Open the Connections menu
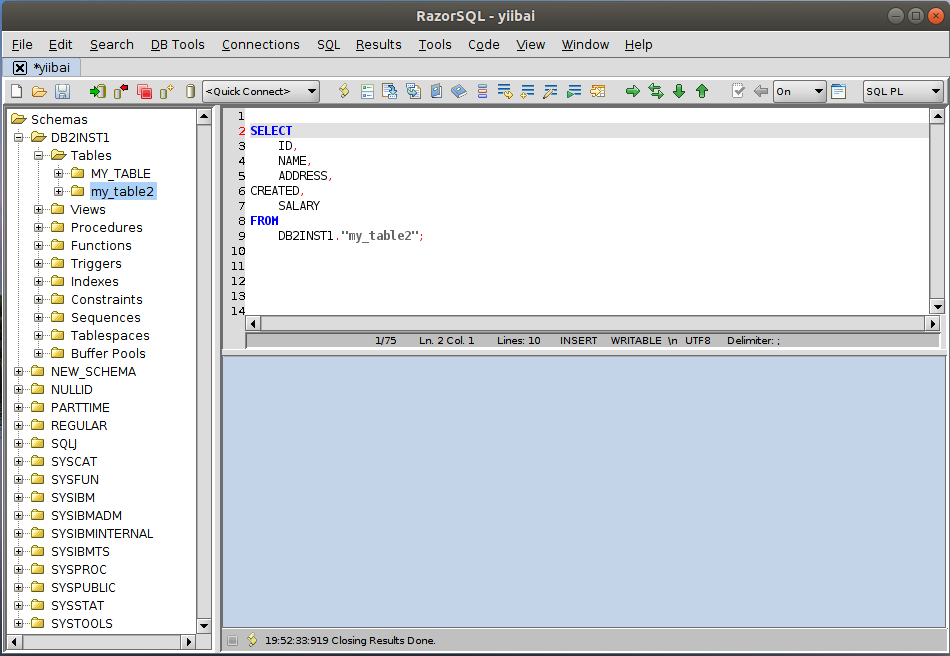 point(260,44)
